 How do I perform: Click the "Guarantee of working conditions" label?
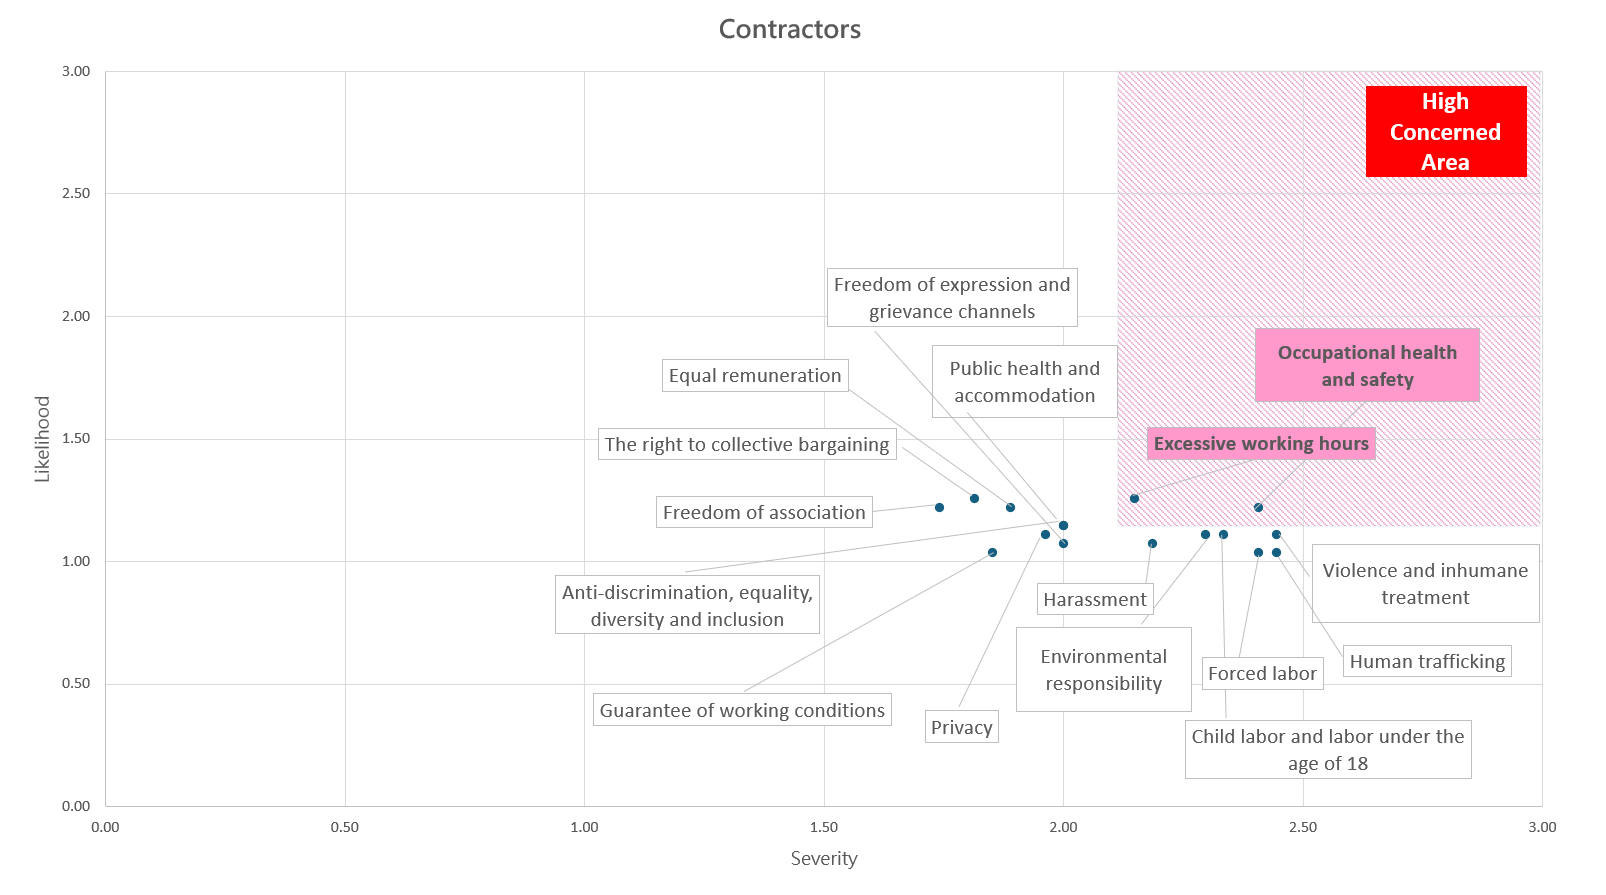click(x=742, y=711)
